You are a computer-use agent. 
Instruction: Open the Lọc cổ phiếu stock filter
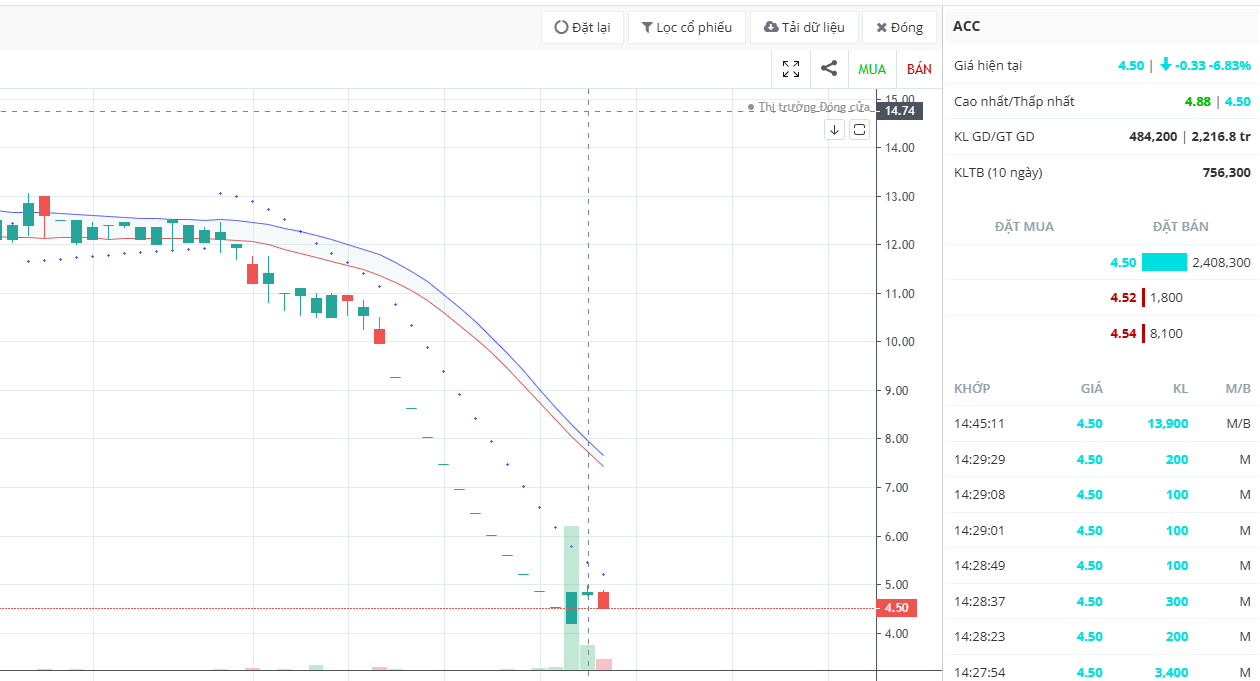687,27
